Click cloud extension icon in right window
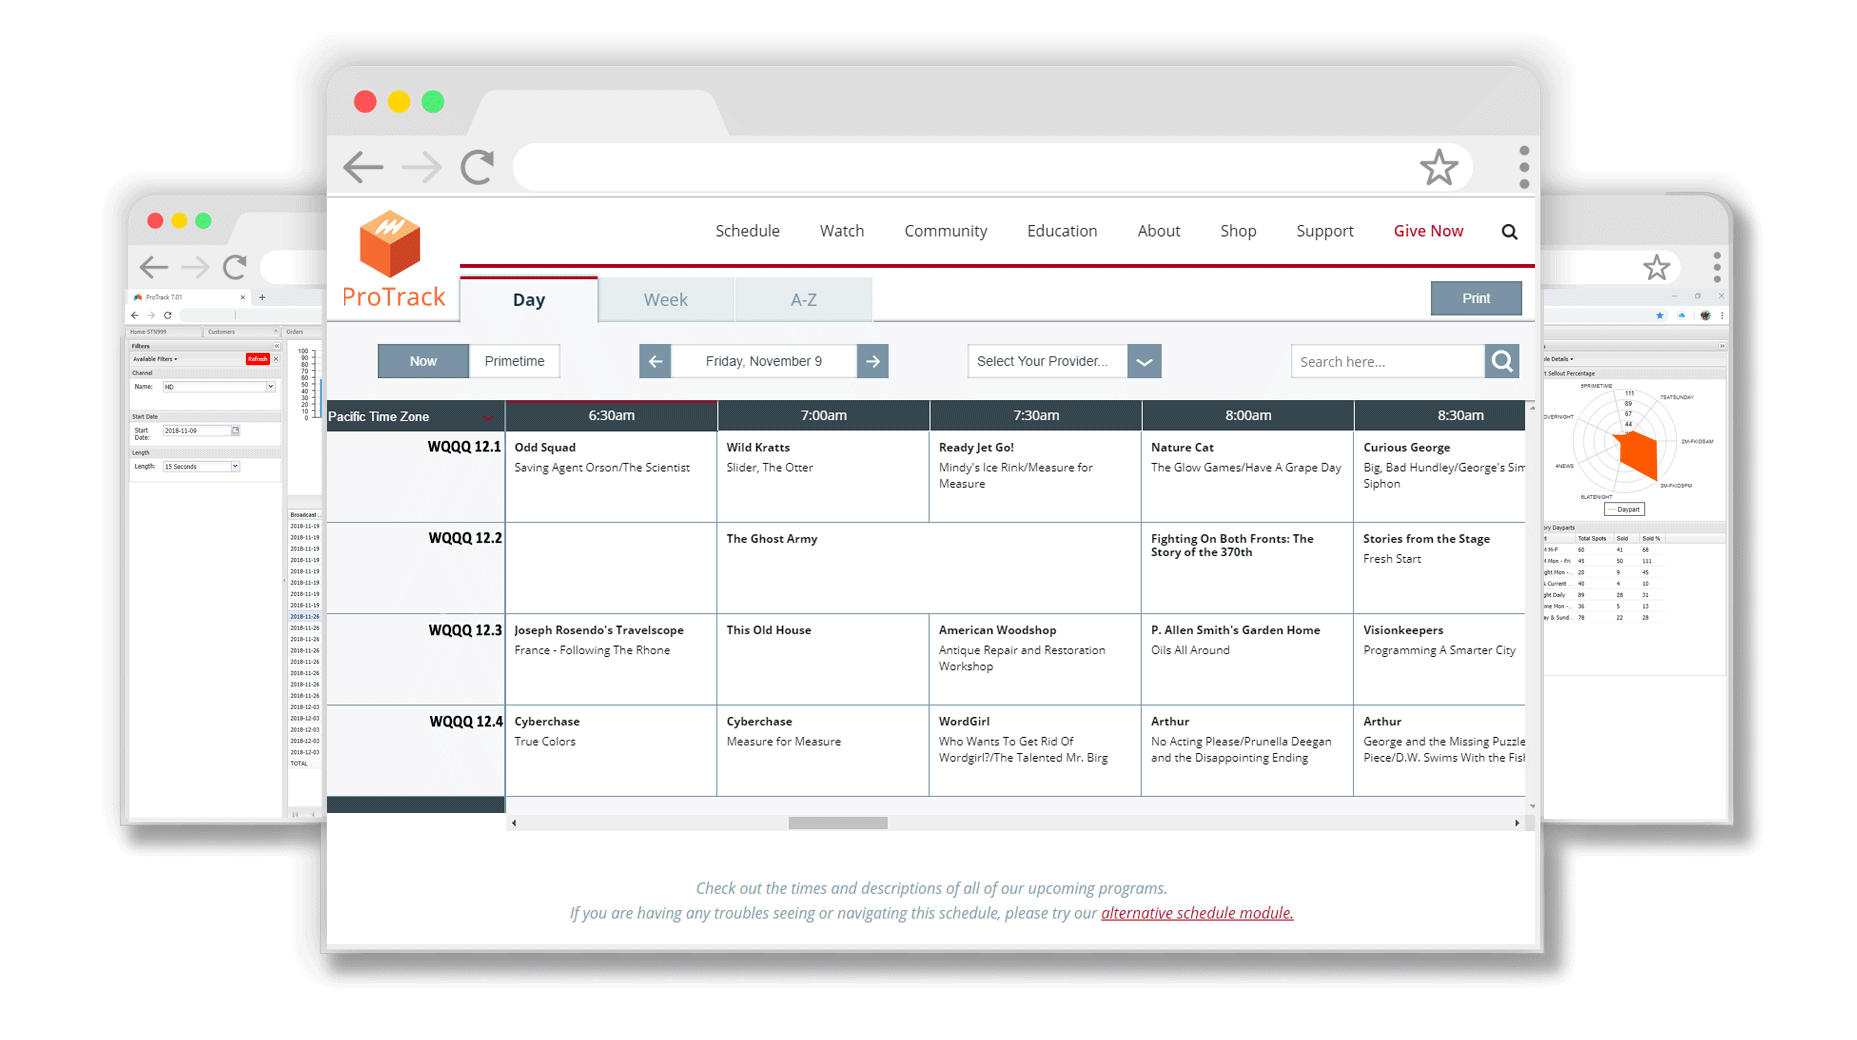Viewport: 1857px width, 1040px height. click(1682, 315)
